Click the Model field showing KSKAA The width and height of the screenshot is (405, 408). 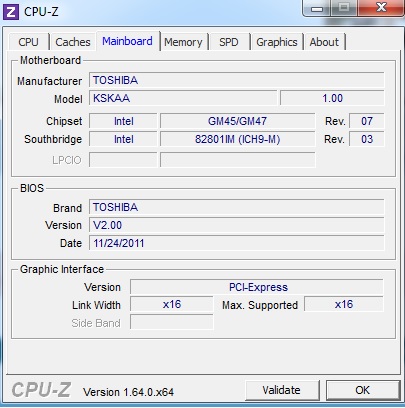point(183,98)
